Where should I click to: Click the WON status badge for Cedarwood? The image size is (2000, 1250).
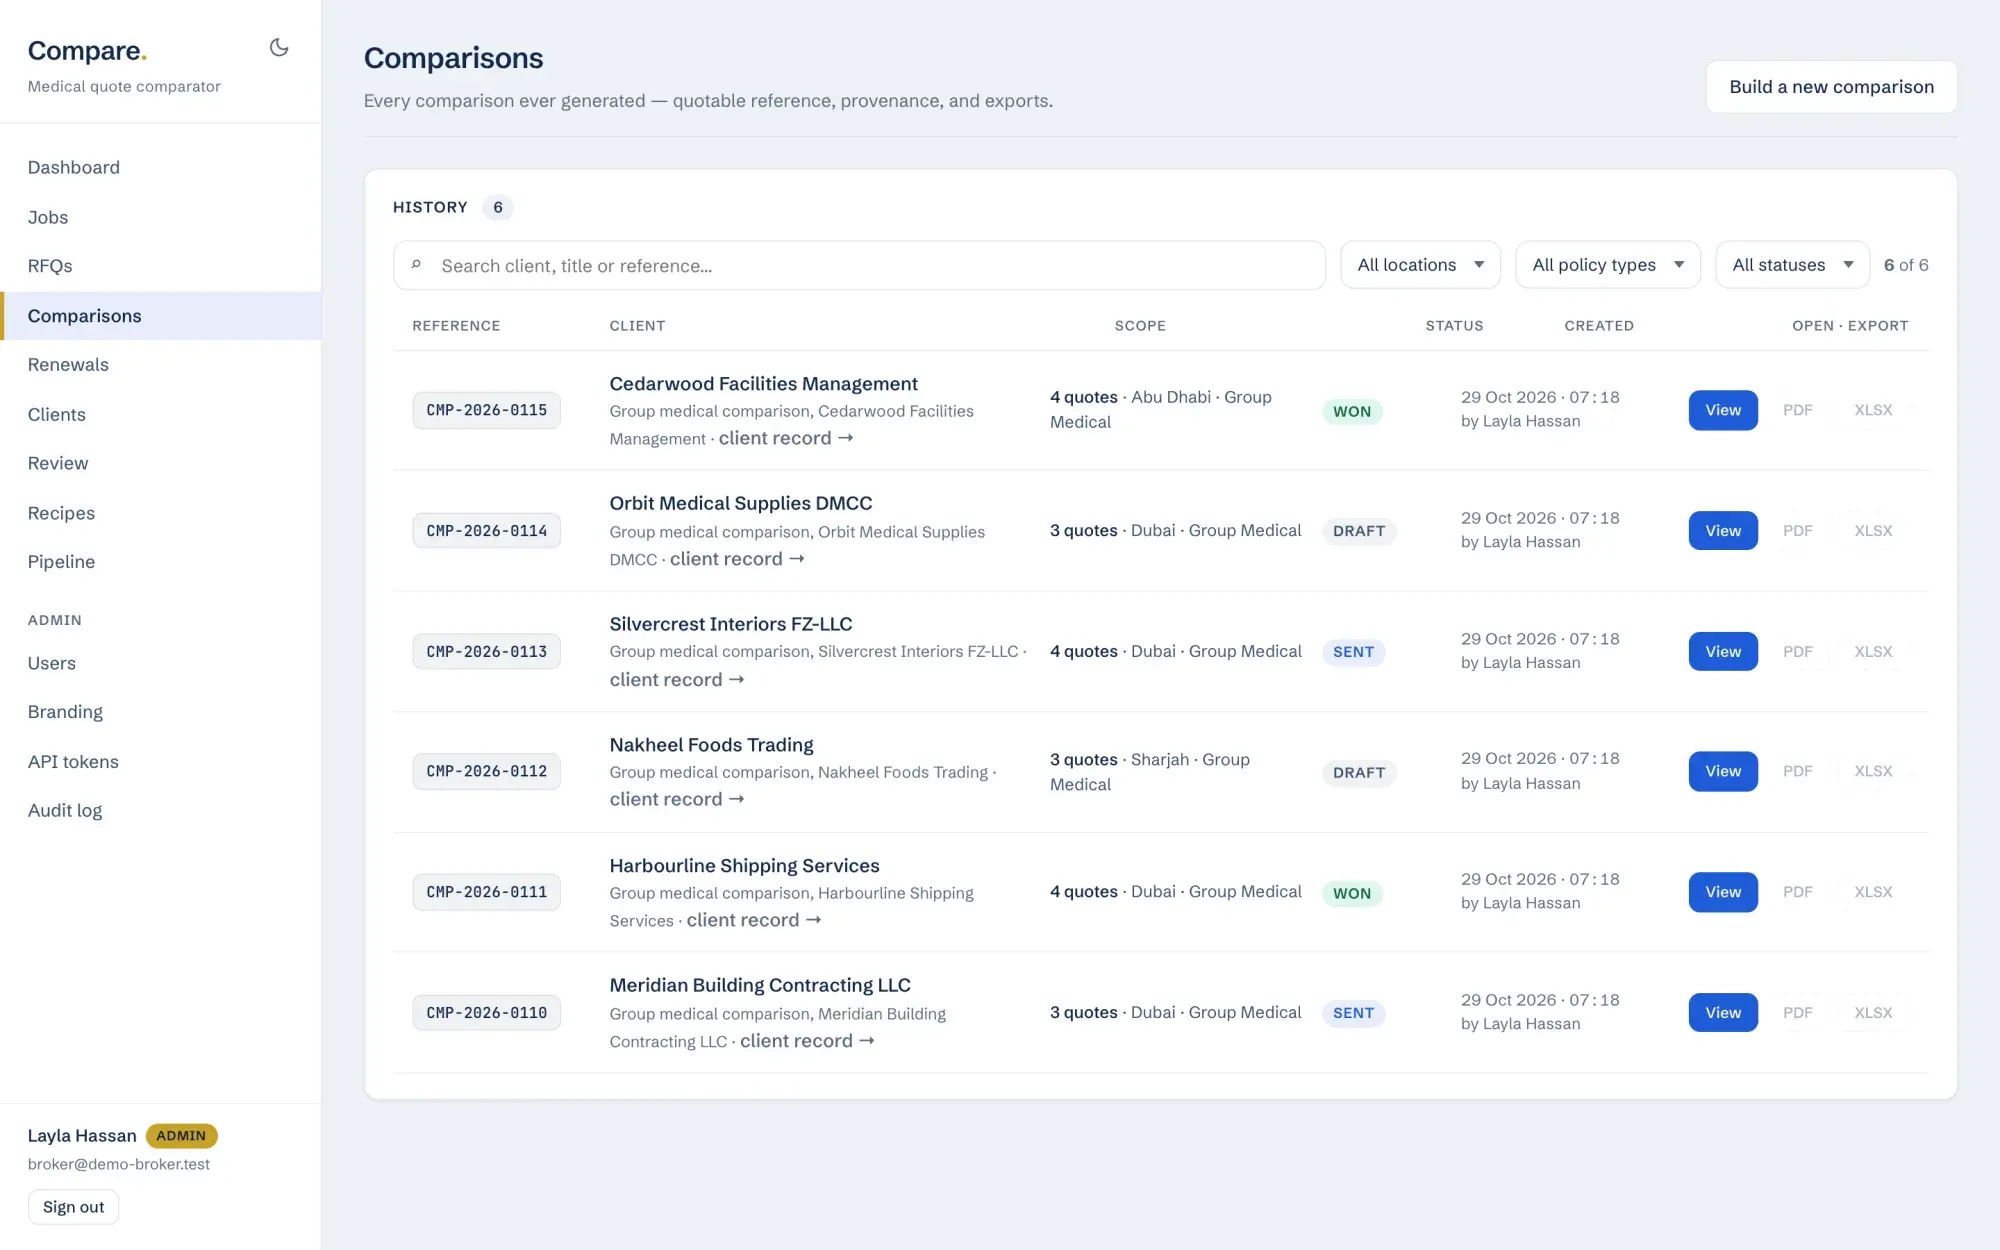point(1352,412)
